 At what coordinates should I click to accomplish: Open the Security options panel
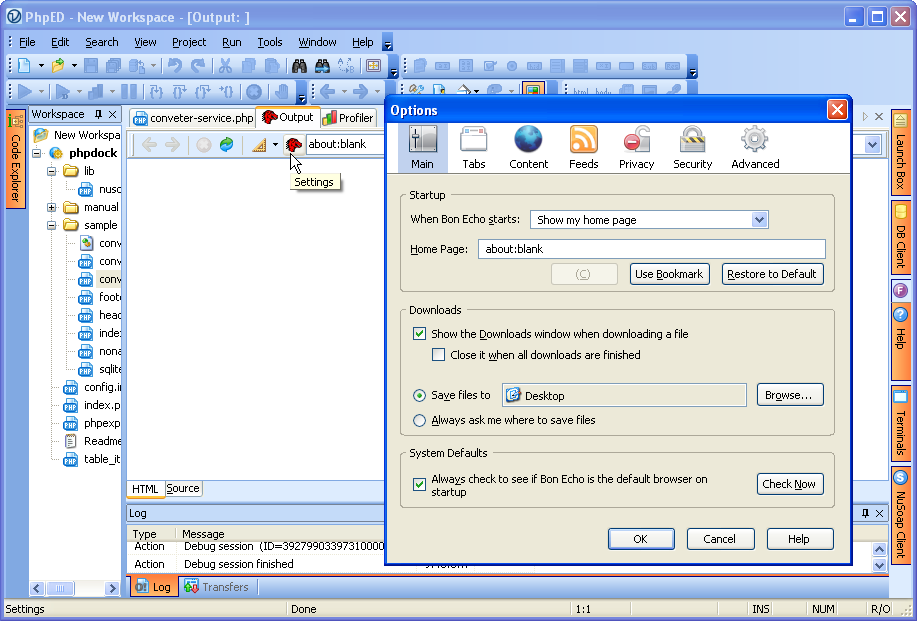[692, 148]
